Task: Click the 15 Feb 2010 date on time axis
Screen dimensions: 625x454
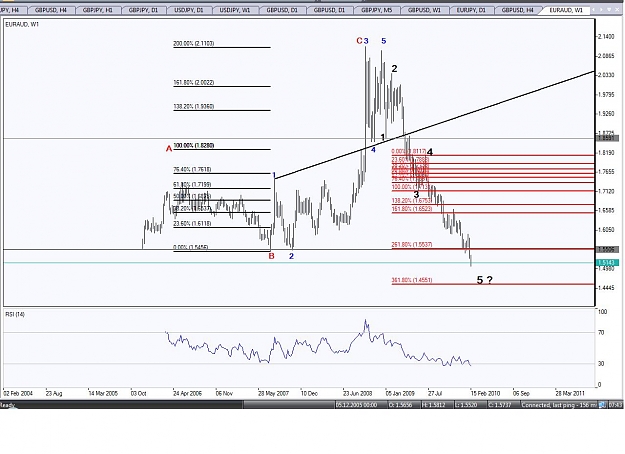Action: coord(485,393)
